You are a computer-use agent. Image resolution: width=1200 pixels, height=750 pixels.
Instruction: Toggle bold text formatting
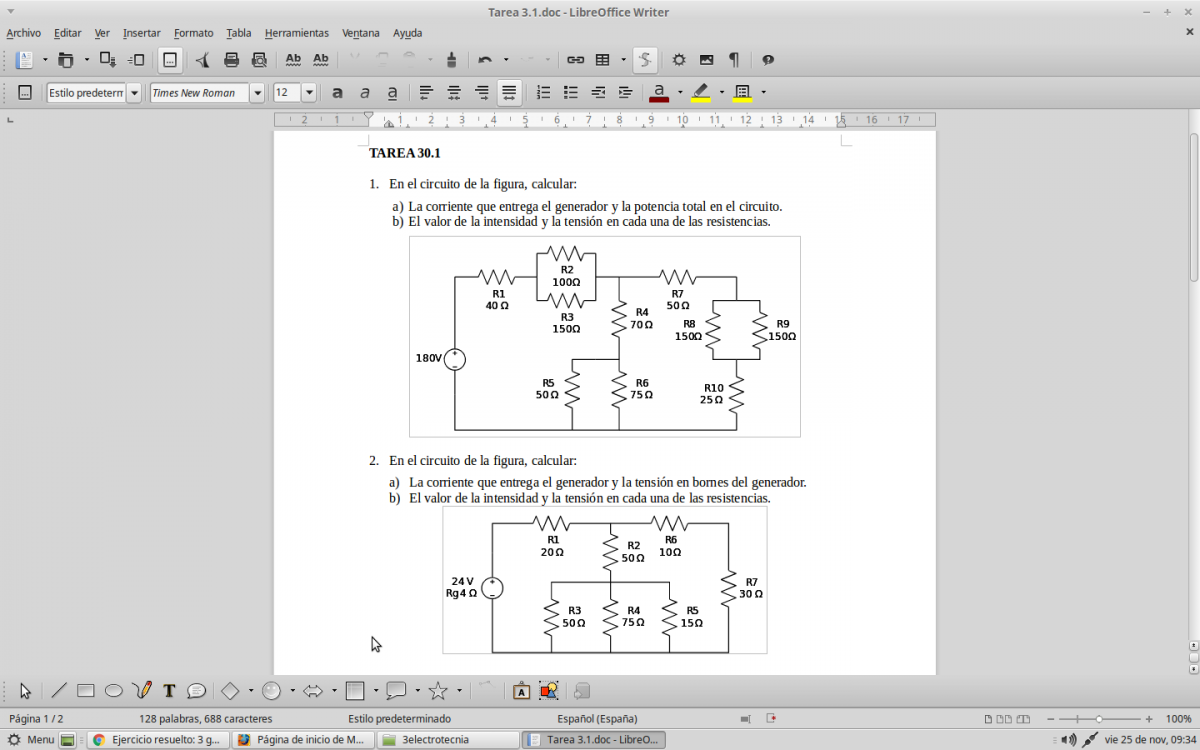[337, 93]
